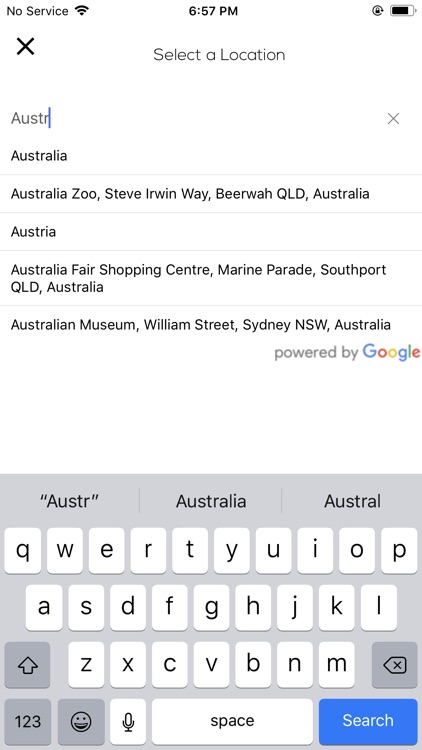Tap the keyboard backspace delete key
The image size is (422, 750).
(394, 664)
